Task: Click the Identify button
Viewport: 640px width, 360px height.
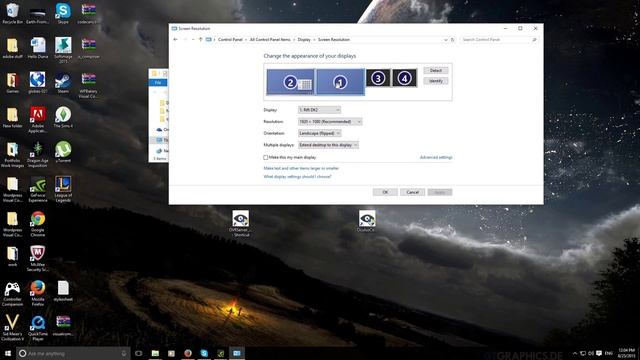Action: pos(436,81)
